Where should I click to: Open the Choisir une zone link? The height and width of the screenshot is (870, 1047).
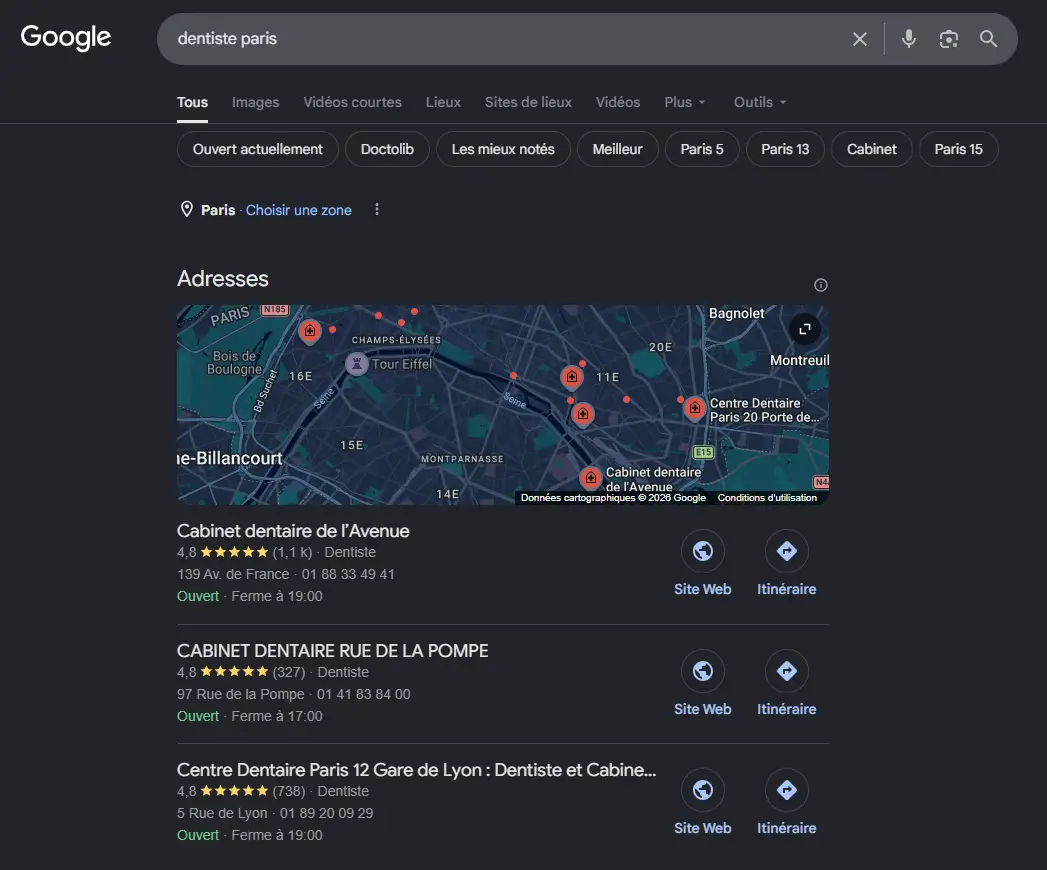pyautogui.click(x=298, y=210)
